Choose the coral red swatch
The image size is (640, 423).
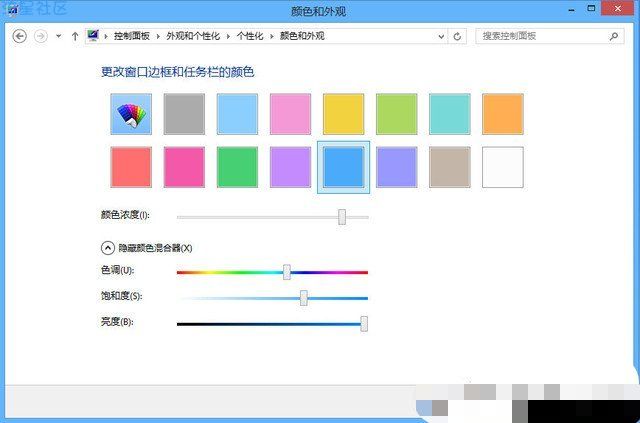click(131, 167)
